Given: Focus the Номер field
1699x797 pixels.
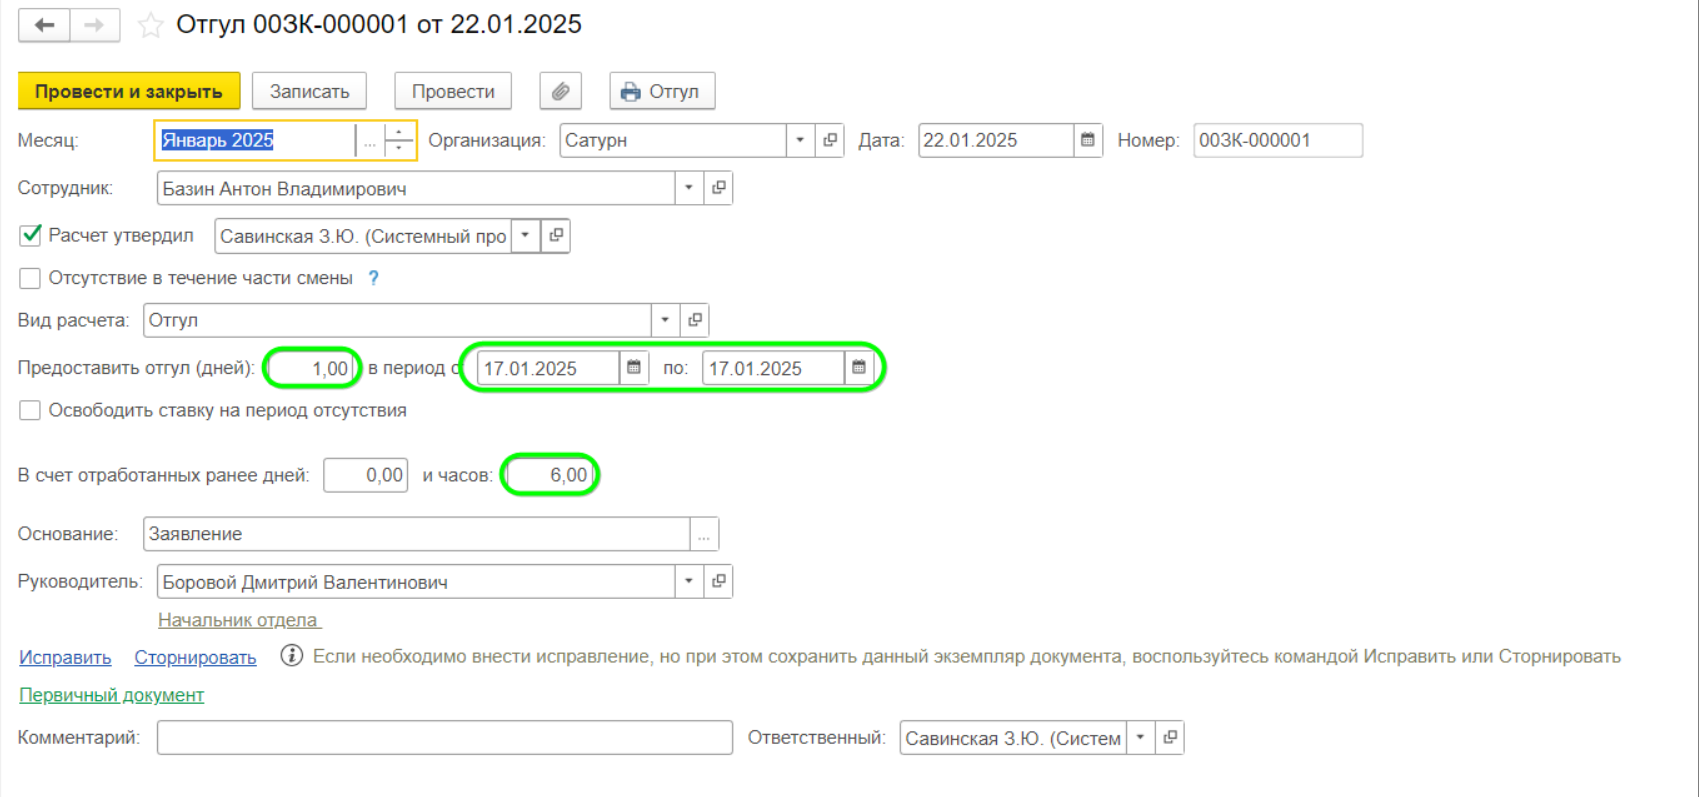Looking at the screenshot, I should tap(1278, 140).
